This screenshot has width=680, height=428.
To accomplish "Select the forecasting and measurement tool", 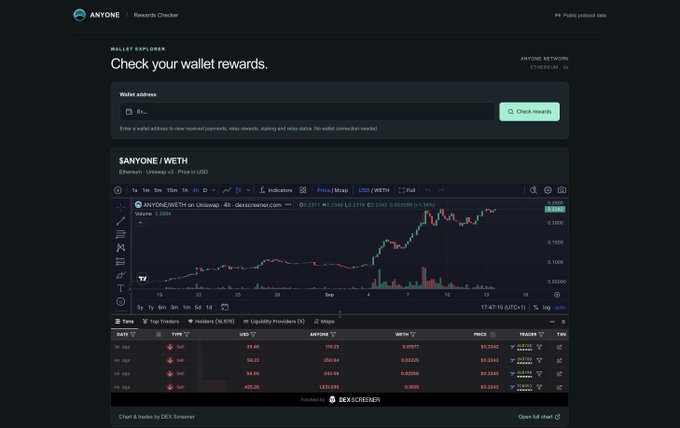I will click(121, 261).
